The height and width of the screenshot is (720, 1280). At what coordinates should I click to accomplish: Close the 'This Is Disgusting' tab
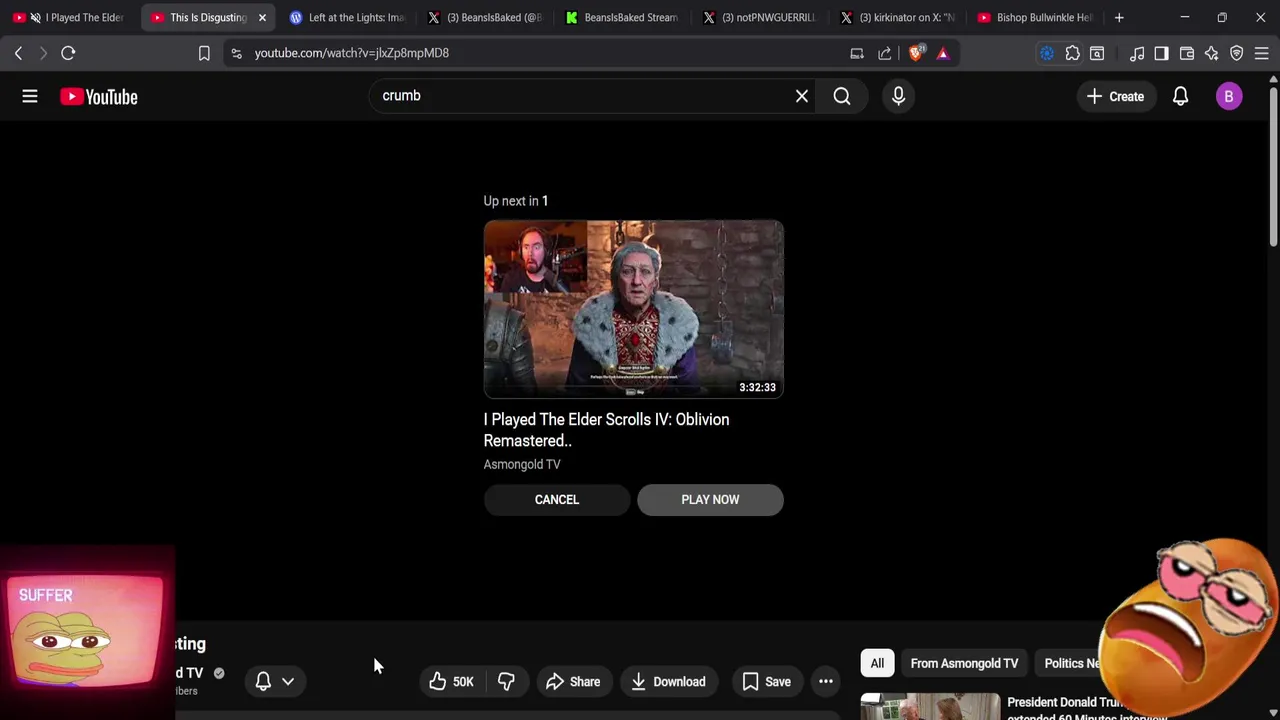tap(262, 17)
